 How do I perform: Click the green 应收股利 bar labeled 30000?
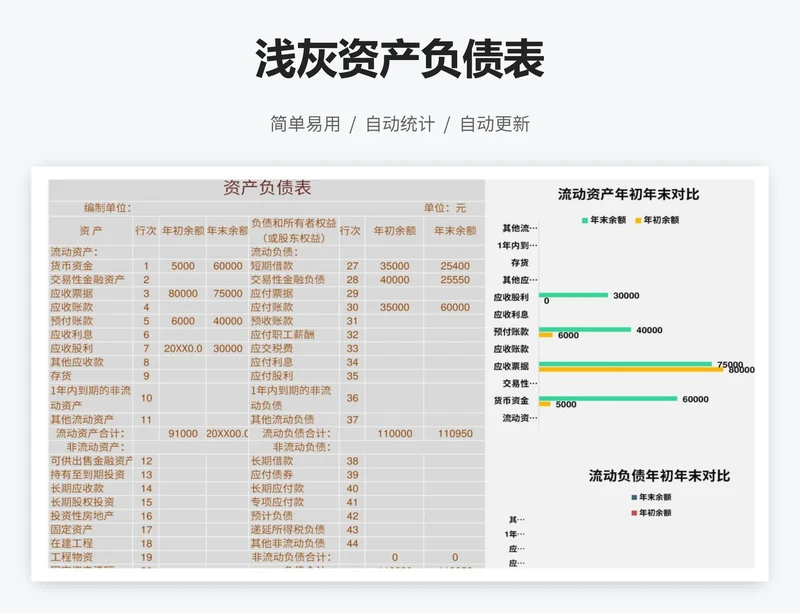pos(573,295)
